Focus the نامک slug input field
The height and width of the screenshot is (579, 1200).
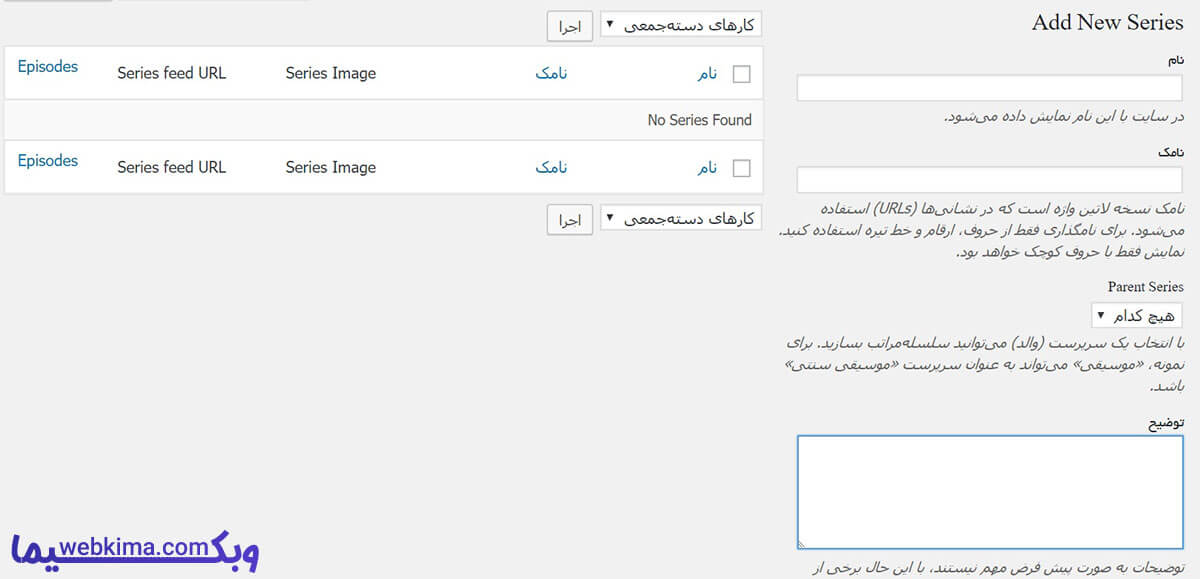coord(990,180)
